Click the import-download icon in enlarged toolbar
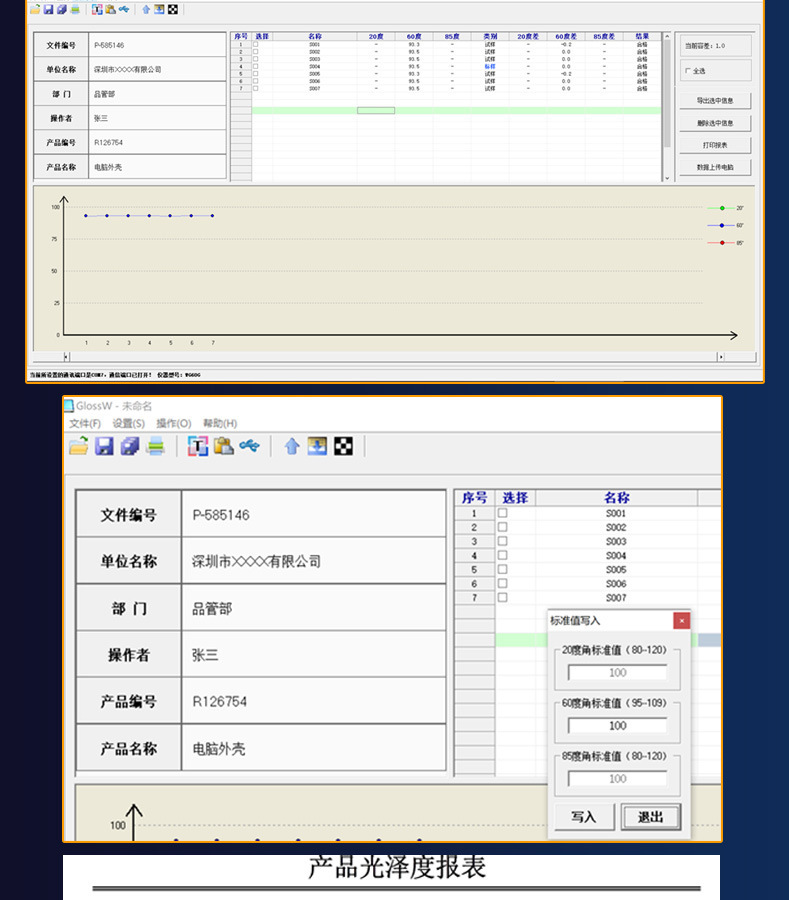 click(317, 446)
